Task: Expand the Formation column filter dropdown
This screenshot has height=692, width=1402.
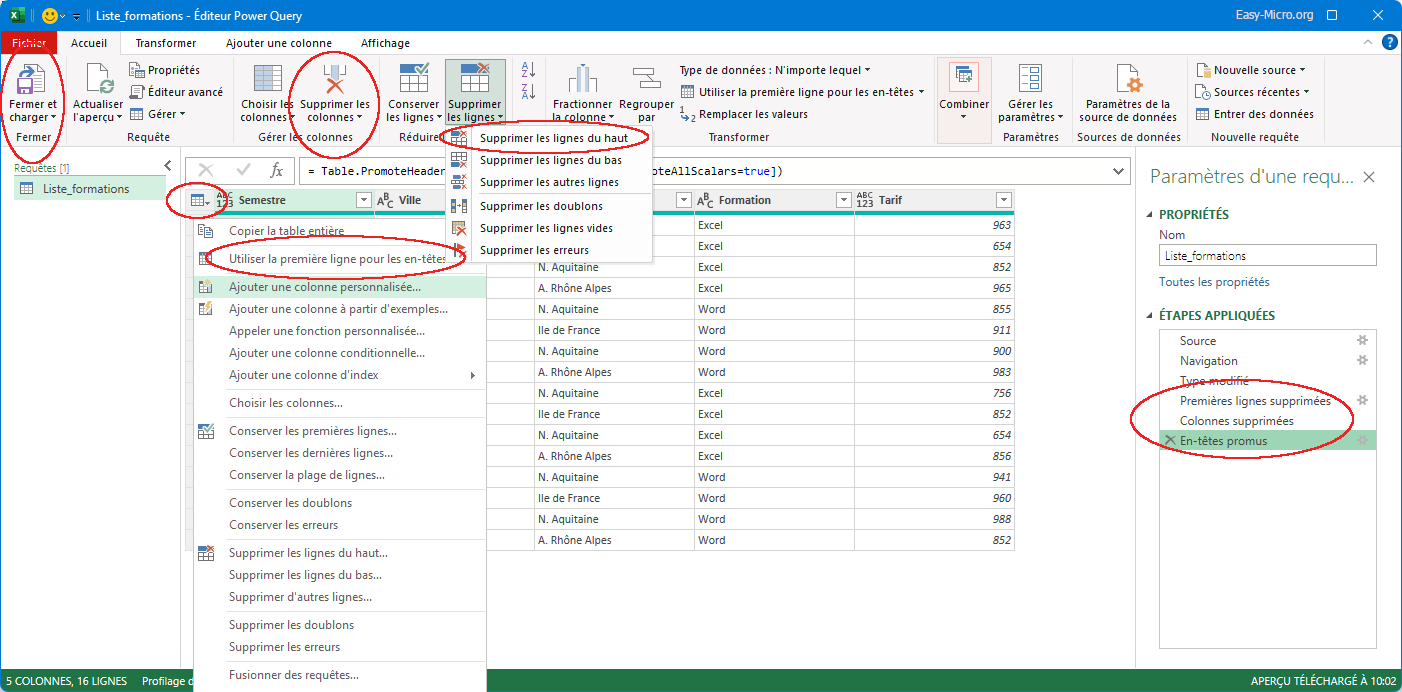Action: (843, 200)
